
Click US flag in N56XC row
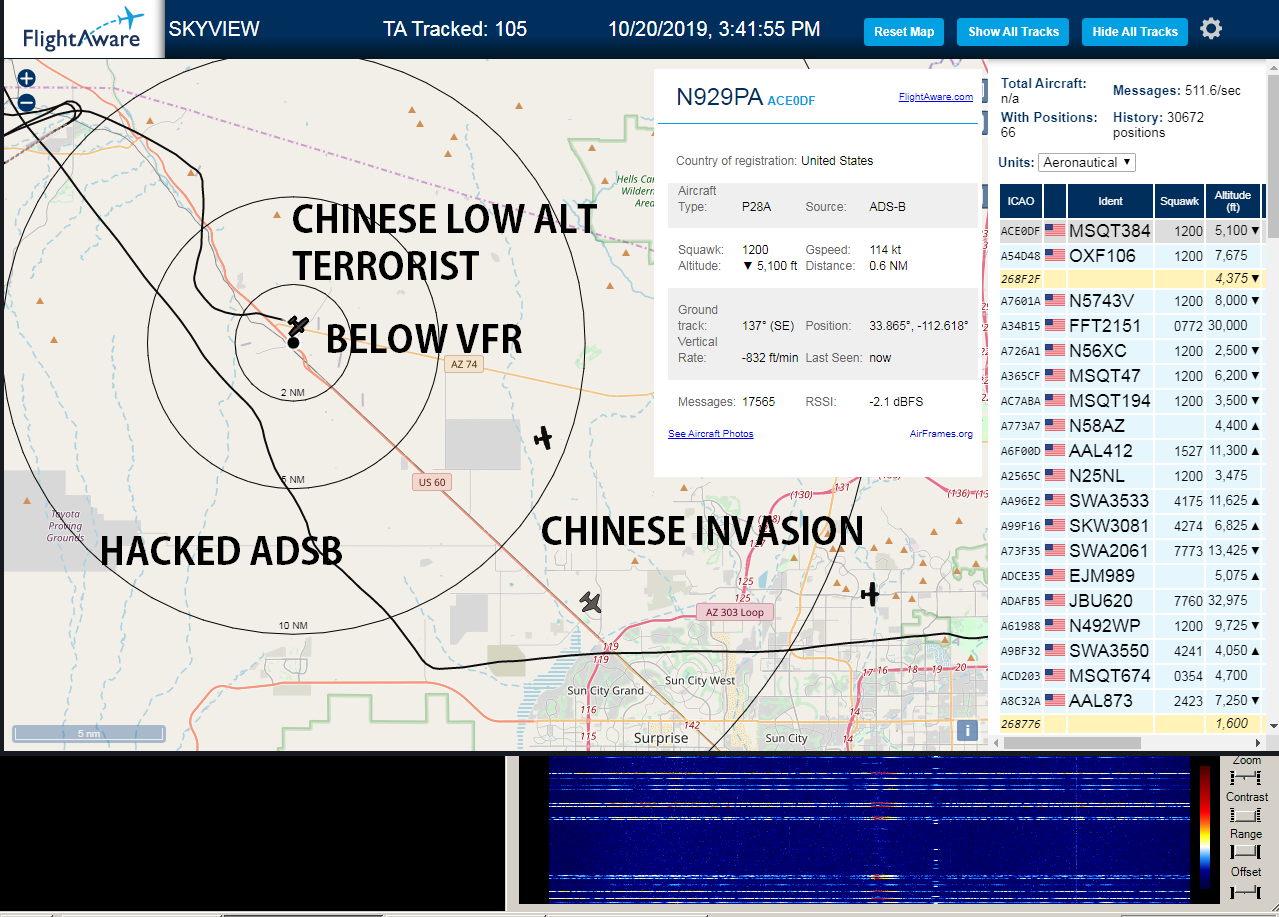click(x=1055, y=351)
